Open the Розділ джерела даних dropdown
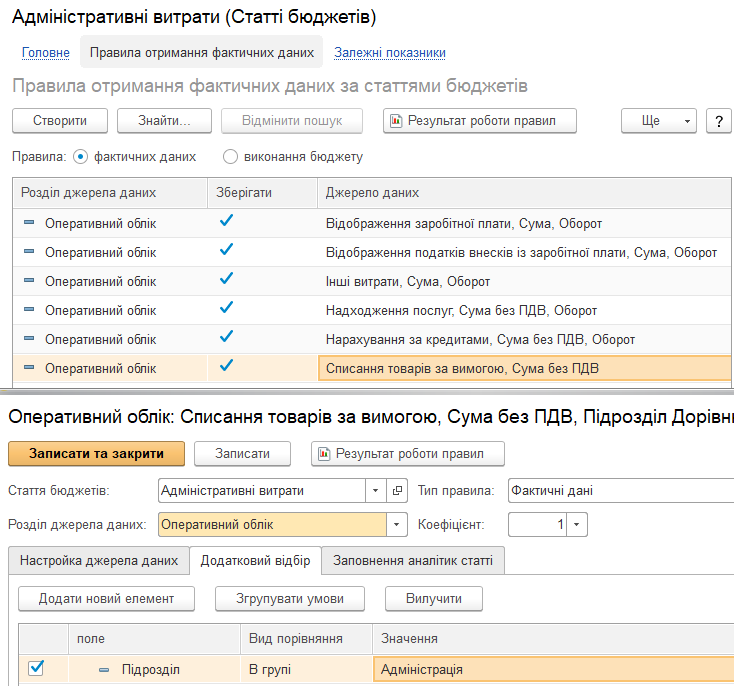Image resolution: width=734 pixels, height=686 pixels. 398,525
